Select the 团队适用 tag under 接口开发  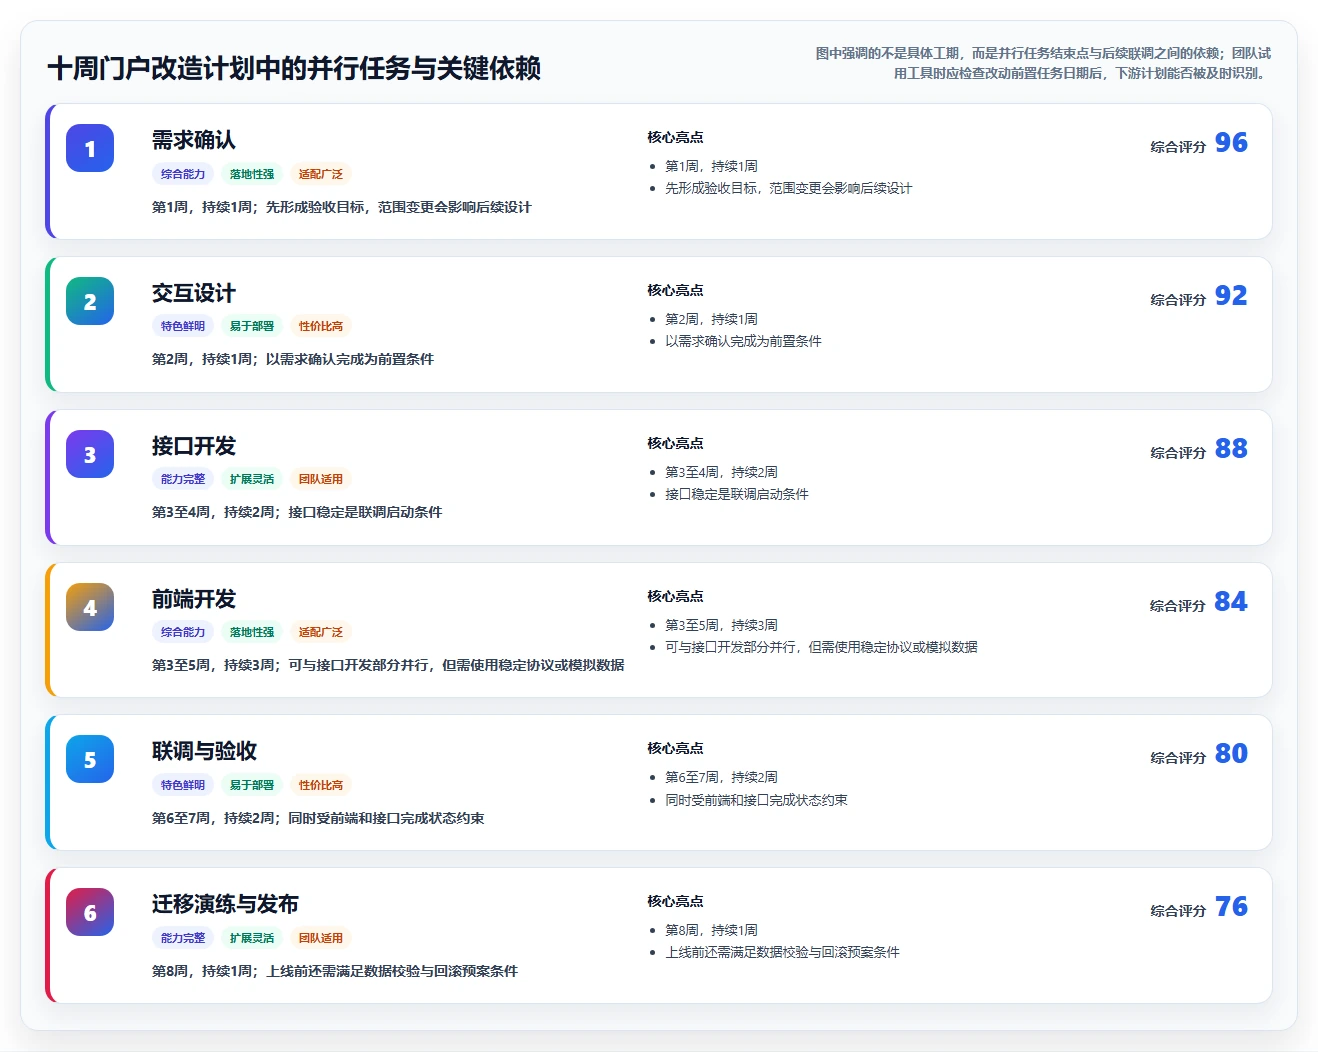click(x=321, y=479)
